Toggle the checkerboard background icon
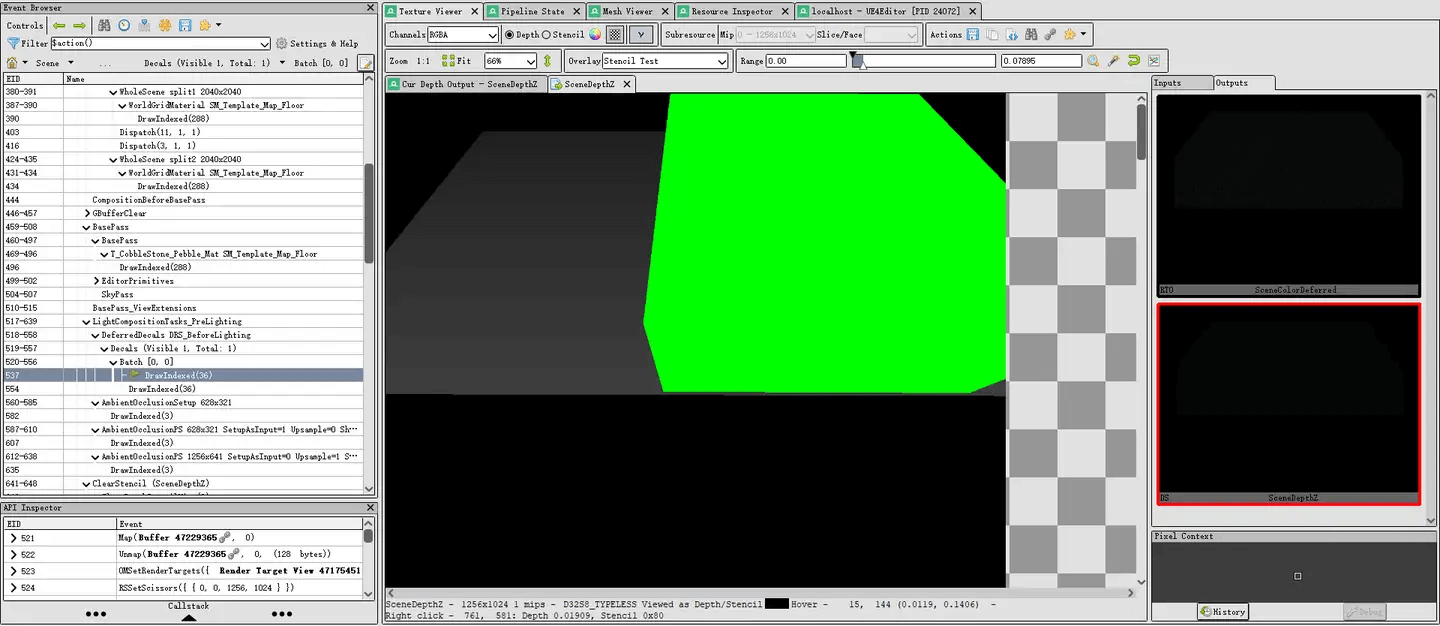This screenshot has width=1440, height=626. (x=615, y=34)
